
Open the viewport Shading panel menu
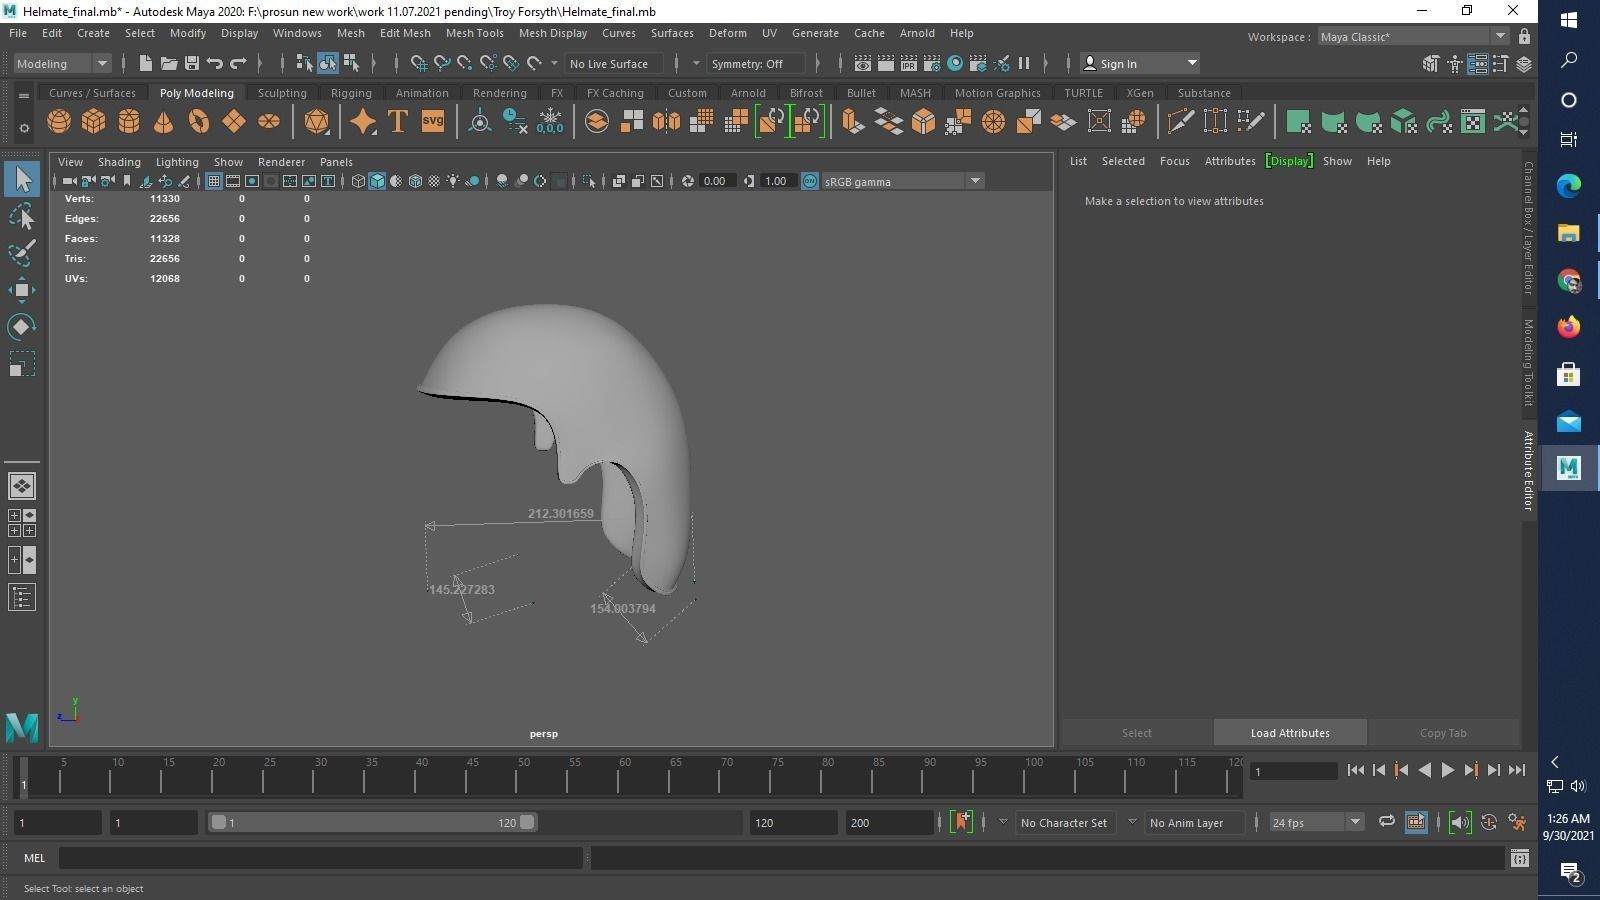click(119, 162)
